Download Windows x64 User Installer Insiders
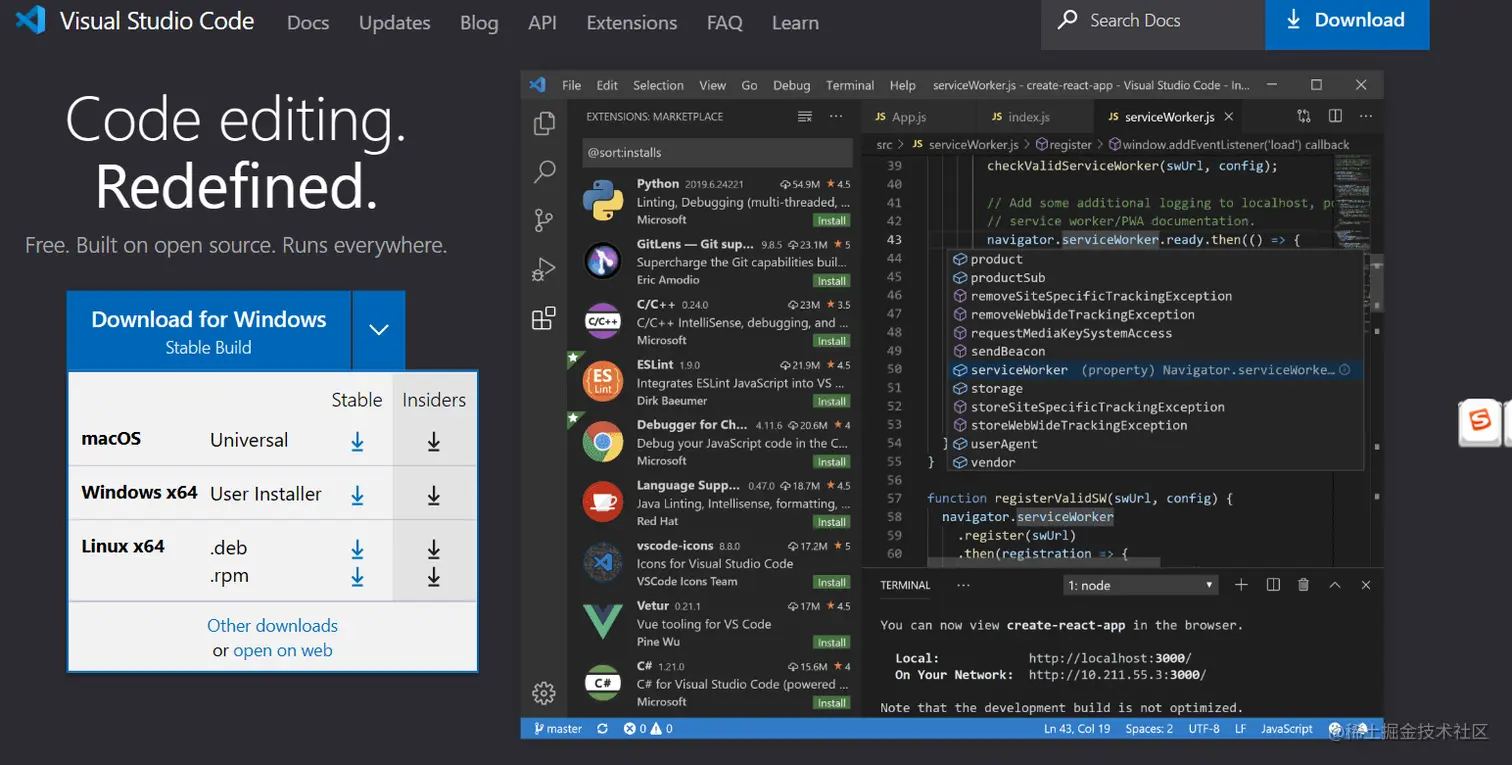Screen dimensions: 1512x765 pyautogui.click(x=434, y=495)
